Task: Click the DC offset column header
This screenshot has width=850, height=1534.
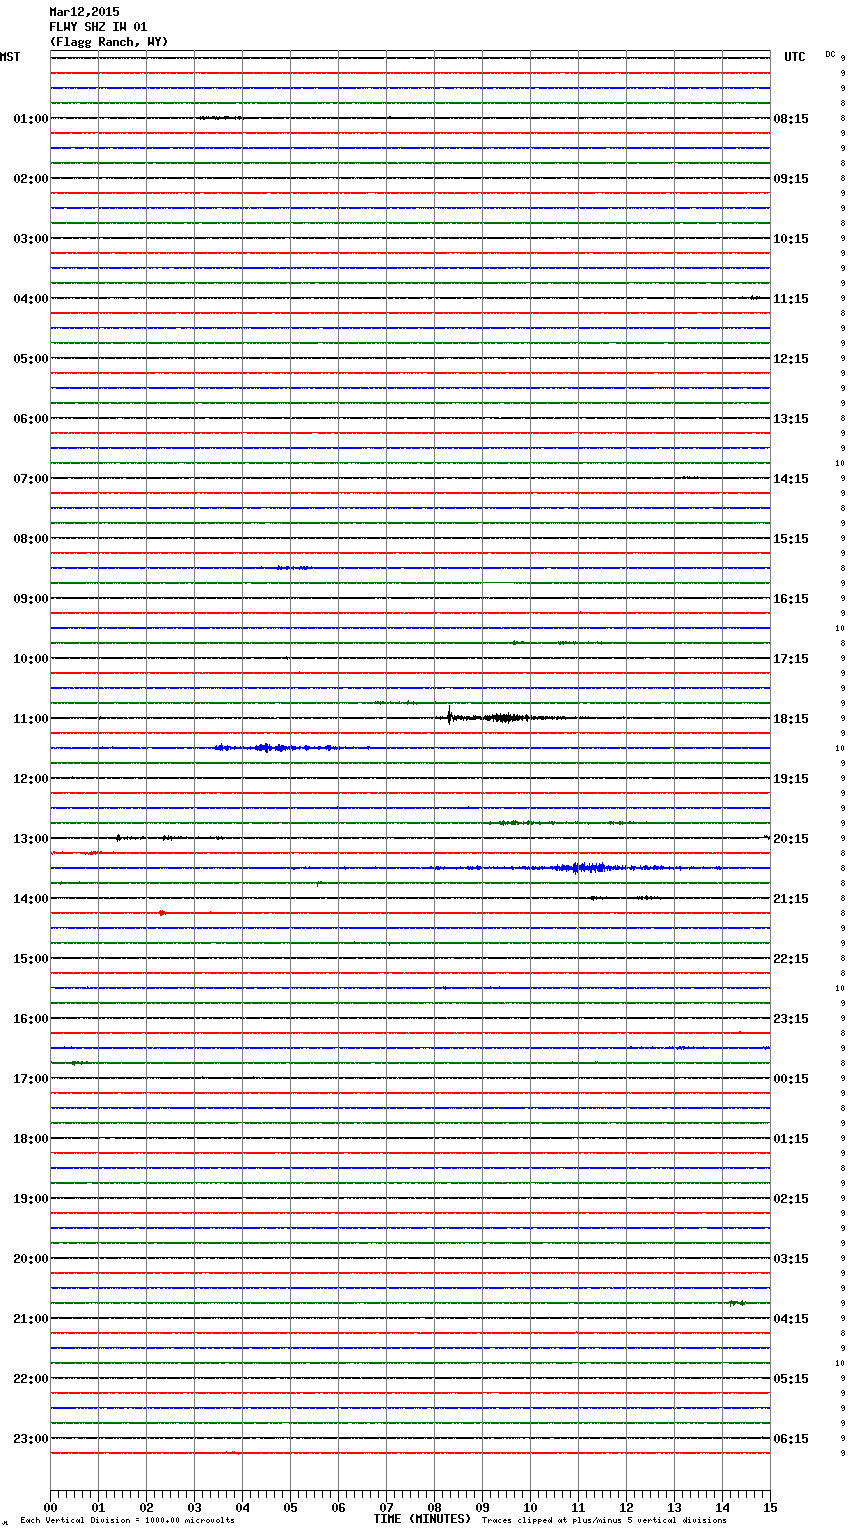Action: 830,54
